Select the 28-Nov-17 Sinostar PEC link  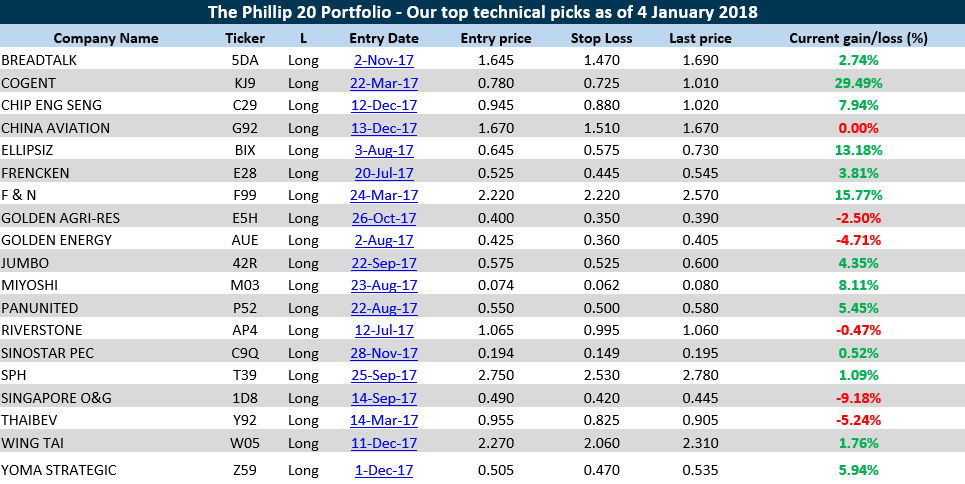click(384, 353)
